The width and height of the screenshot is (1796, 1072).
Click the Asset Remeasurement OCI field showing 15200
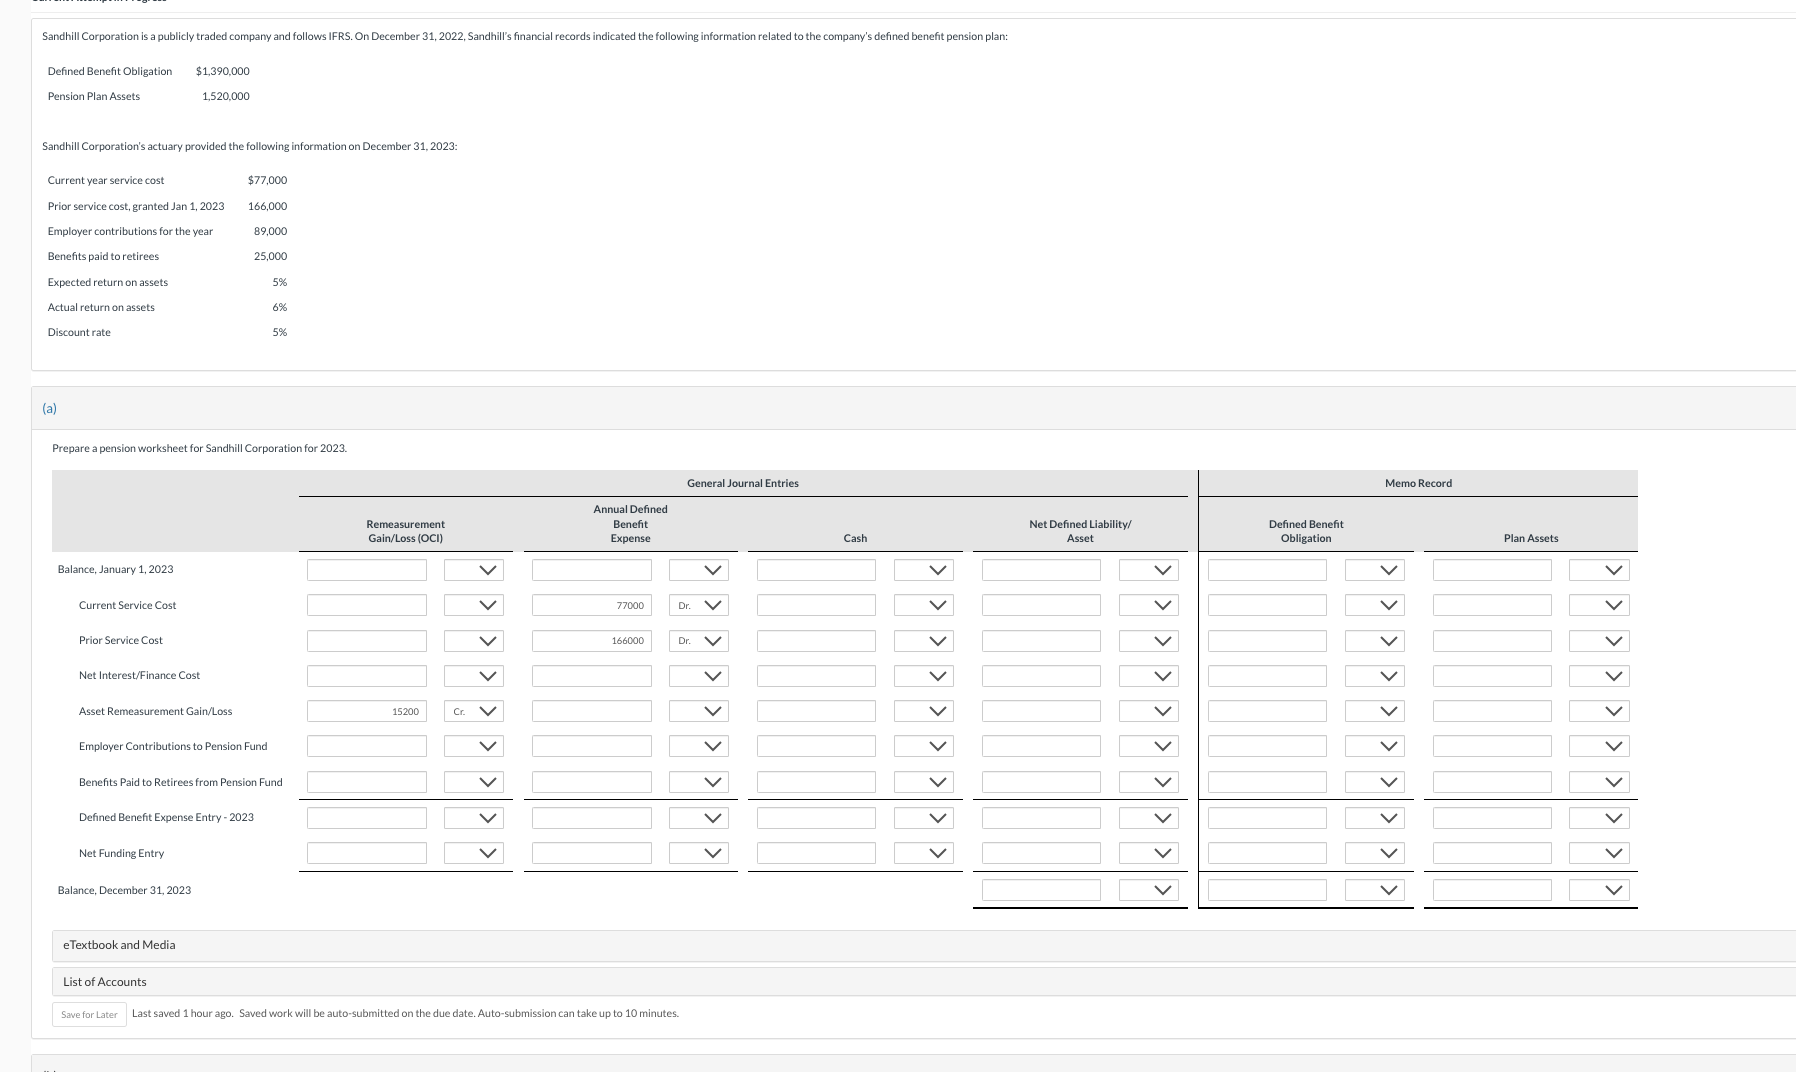[x=367, y=711]
